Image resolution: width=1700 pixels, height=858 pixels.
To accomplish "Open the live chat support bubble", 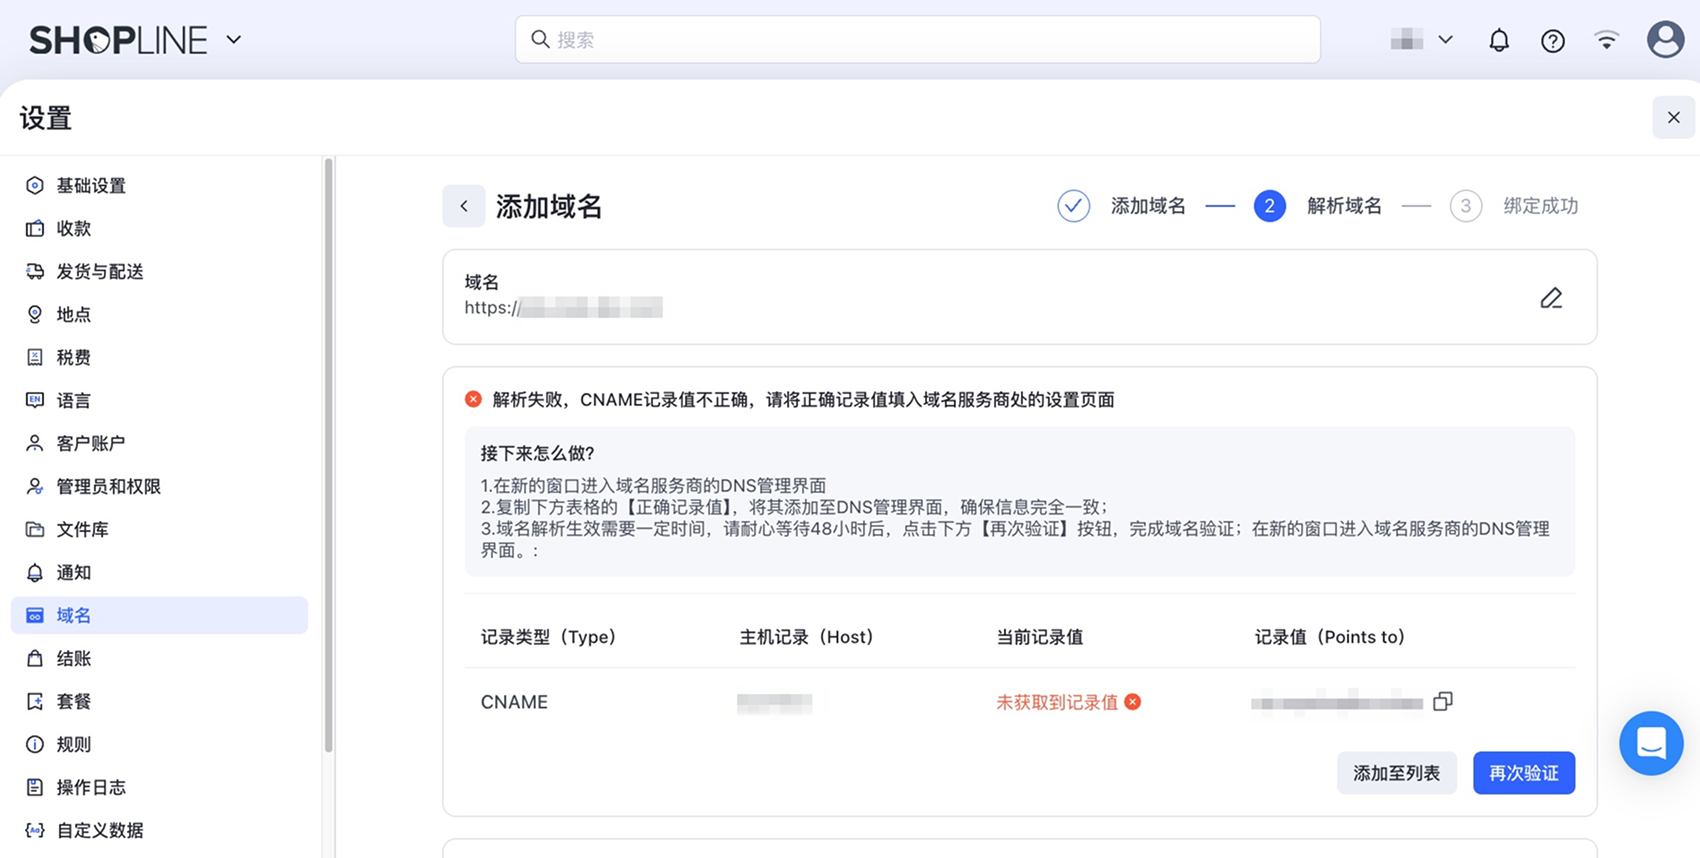I will [x=1651, y=743].
